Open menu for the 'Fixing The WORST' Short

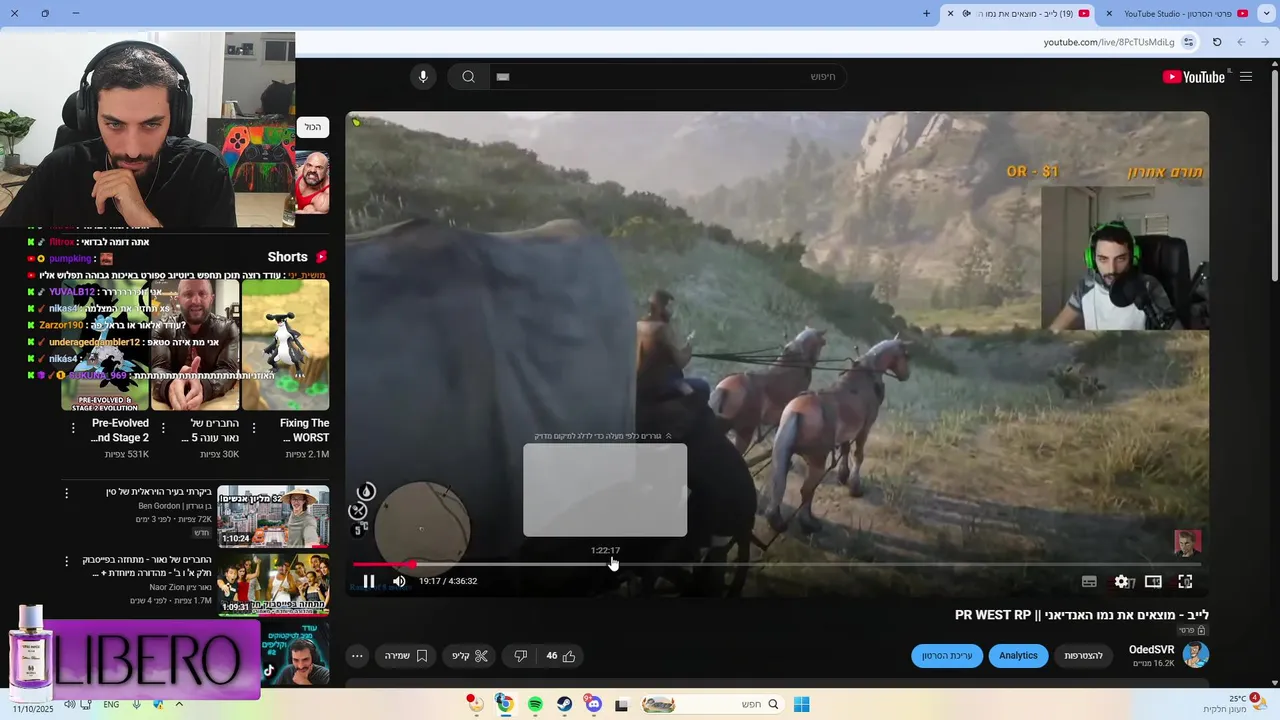pos(254,427)
